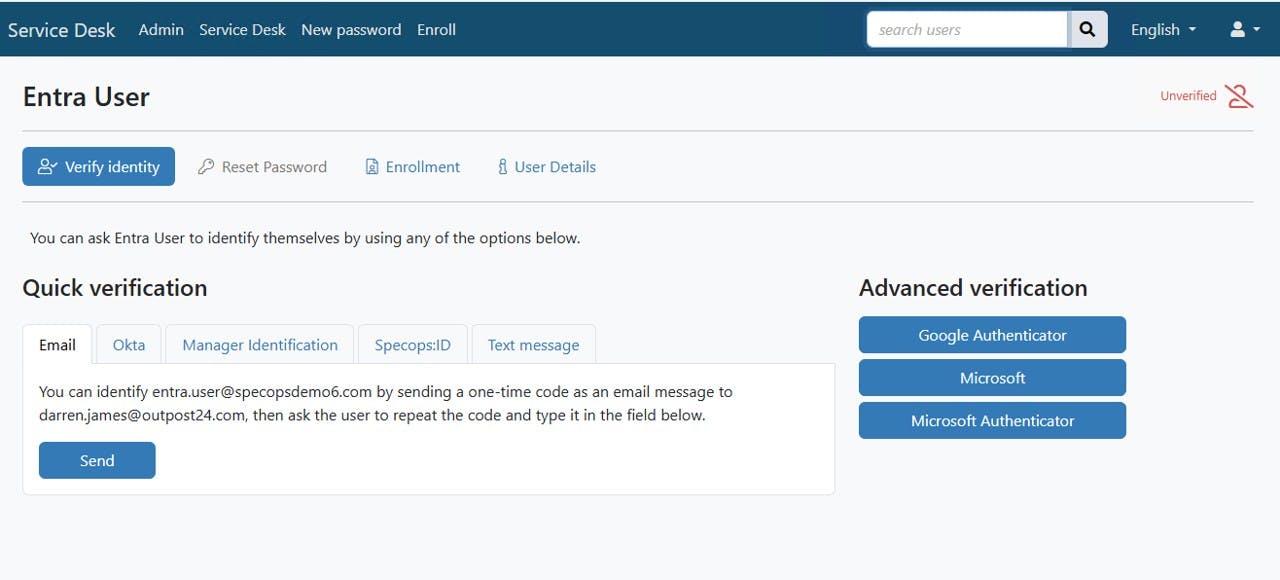Click the Service Desk logo text
This screenshot has height=580, width=1280.
coord(61,29)
